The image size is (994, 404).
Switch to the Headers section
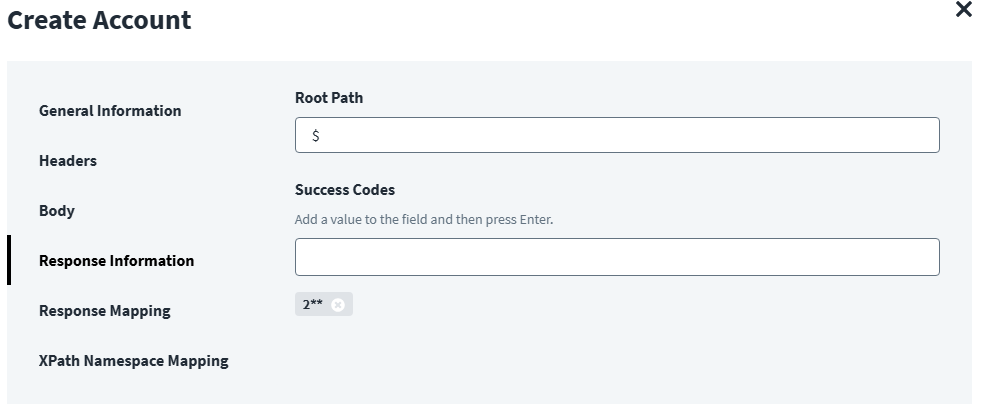[68, 161]
